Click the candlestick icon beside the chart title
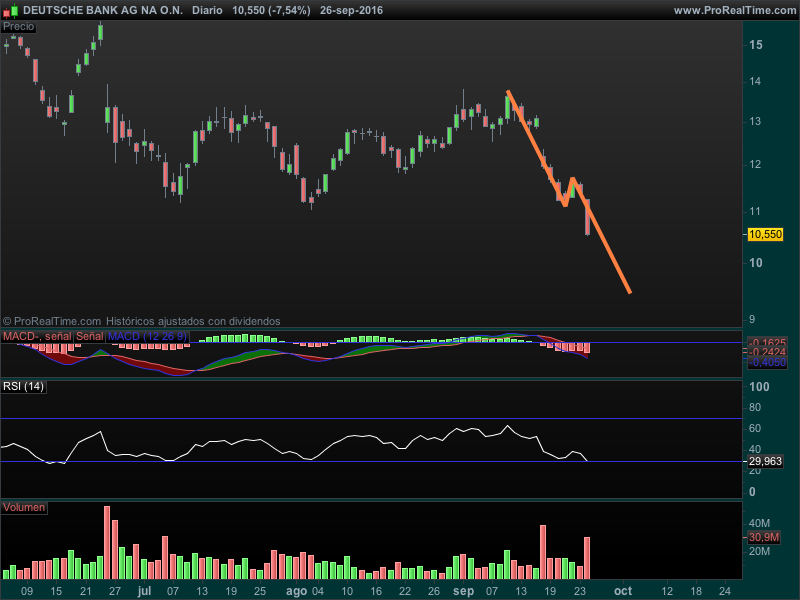This screenshot has height=600, width=800. [x=10, y=10]
